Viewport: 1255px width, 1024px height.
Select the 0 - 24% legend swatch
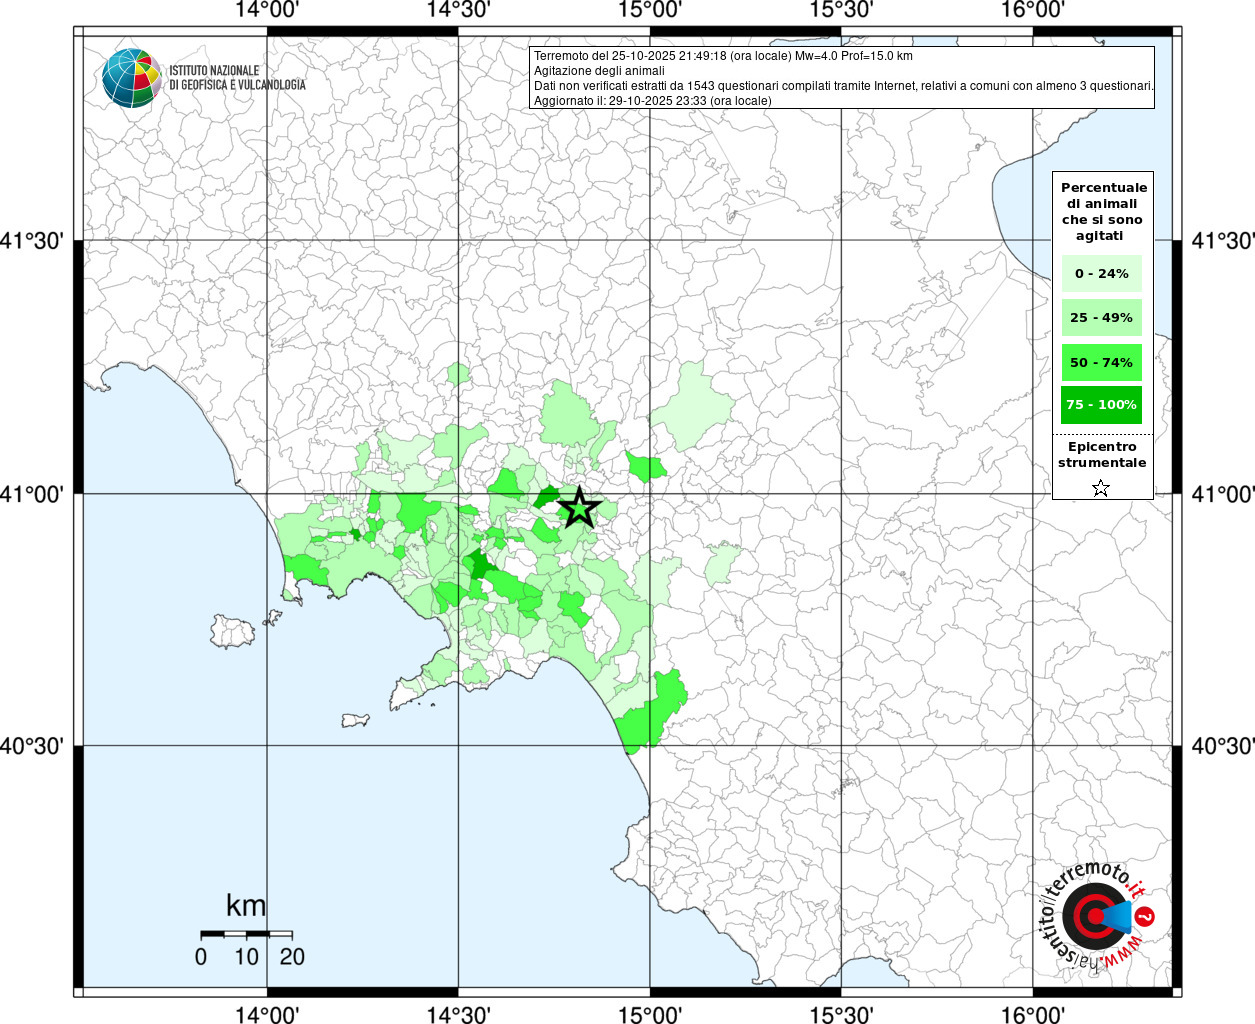tap(1101, 273)
